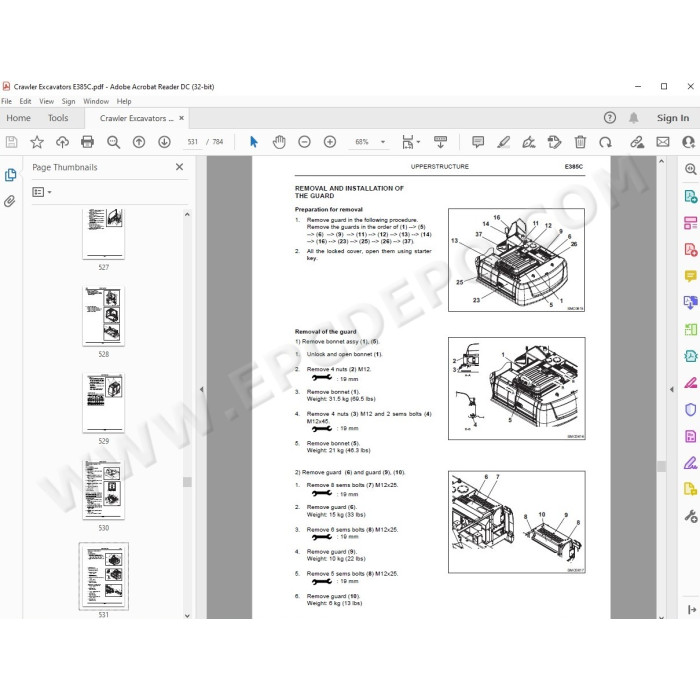Viewport: 700px width, 700px height.
Task: Click the Delete page trash icon
Action: (x=580, y=142)
